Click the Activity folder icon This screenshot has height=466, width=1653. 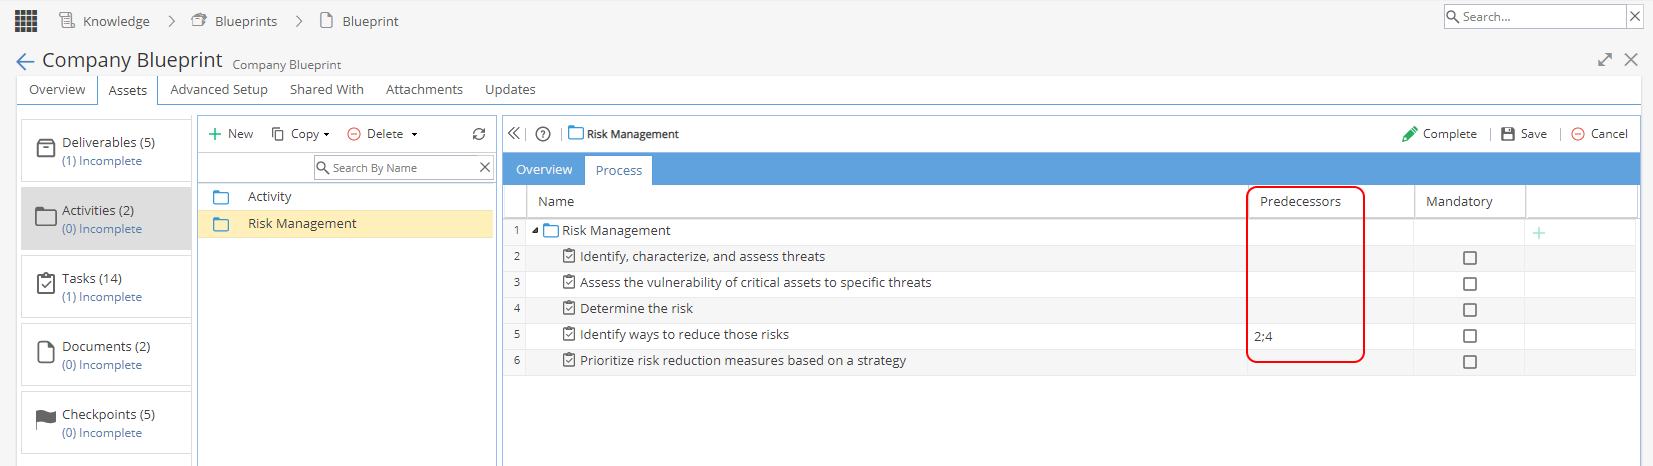pos(221,197)
